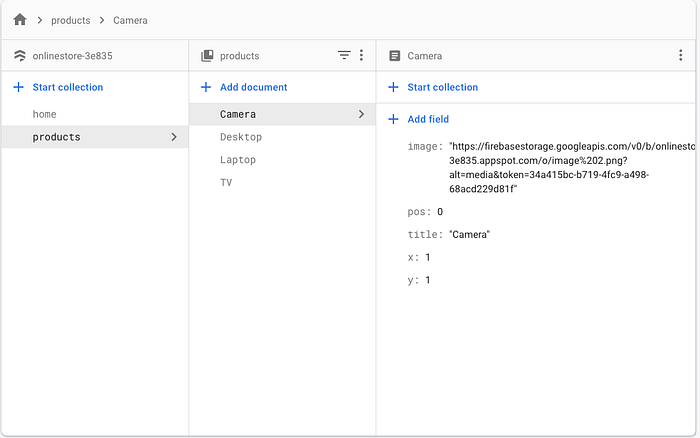Expand the Camera document chevron arrow
700x438 pixels.
(361, 114)
